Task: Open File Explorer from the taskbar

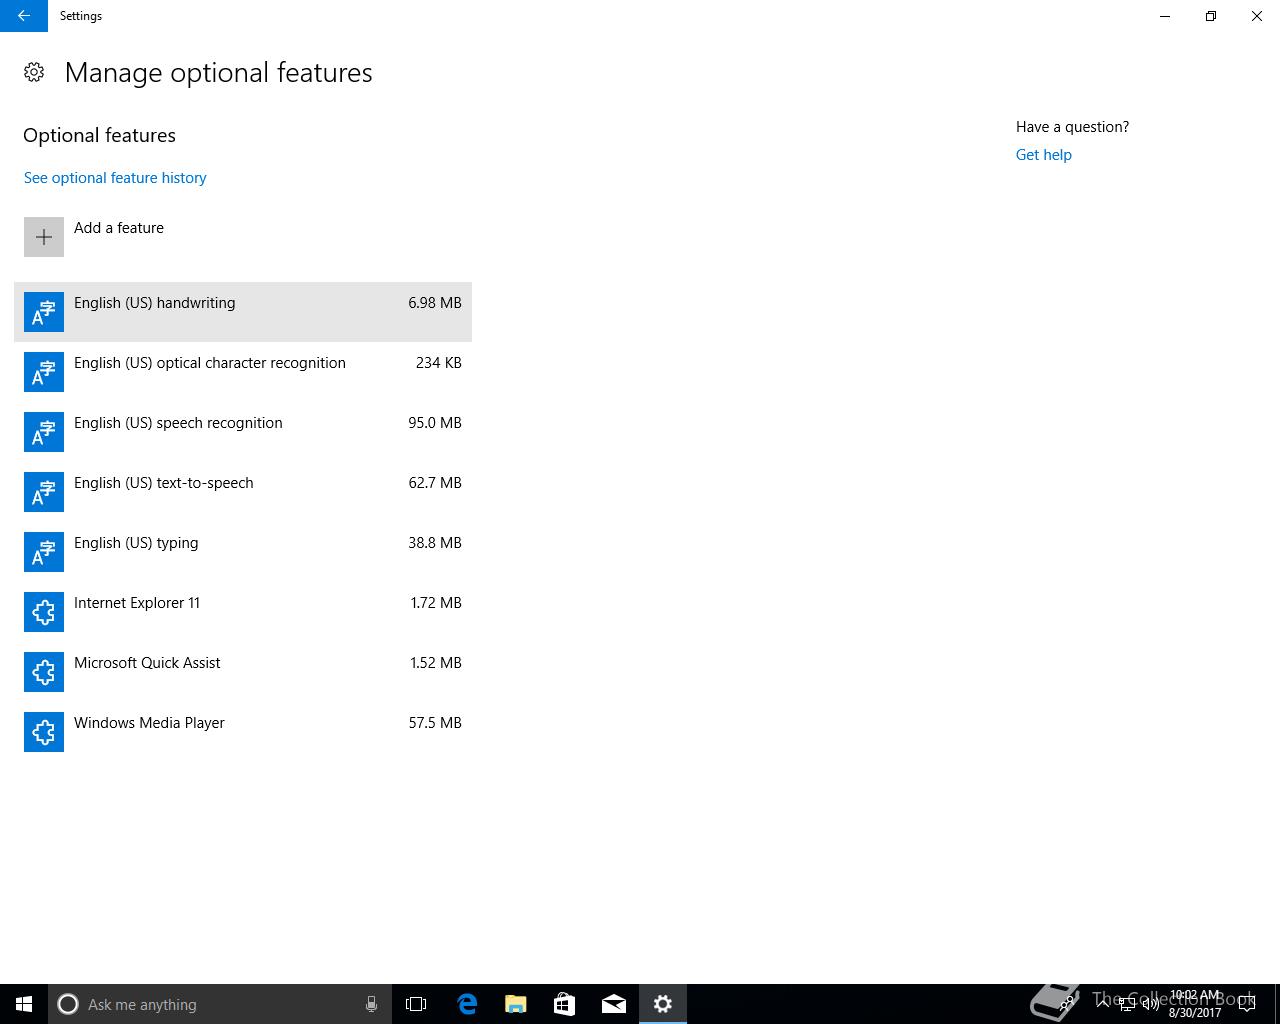Action: point(515,1004)
